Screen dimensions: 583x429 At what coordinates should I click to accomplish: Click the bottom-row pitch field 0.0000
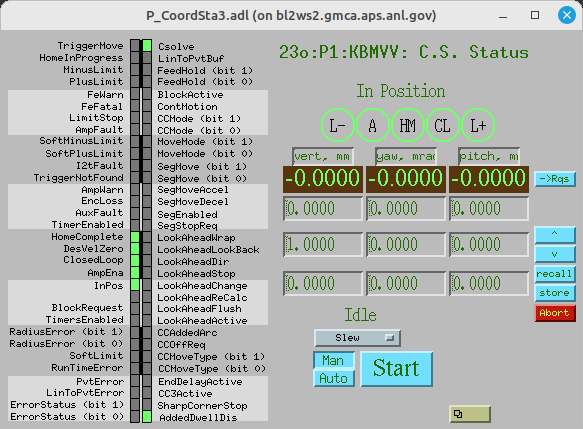(x=489, y=284)
